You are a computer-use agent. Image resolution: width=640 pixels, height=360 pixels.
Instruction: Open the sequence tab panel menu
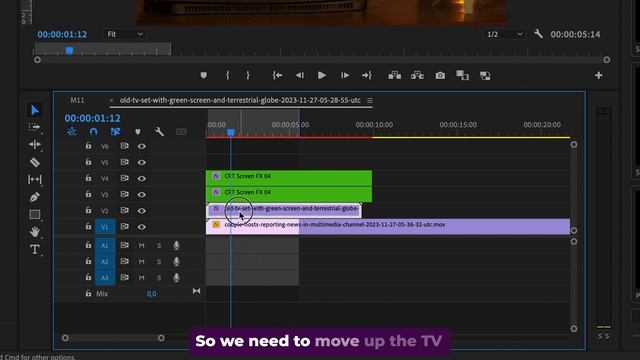click(x=369, y=100)
